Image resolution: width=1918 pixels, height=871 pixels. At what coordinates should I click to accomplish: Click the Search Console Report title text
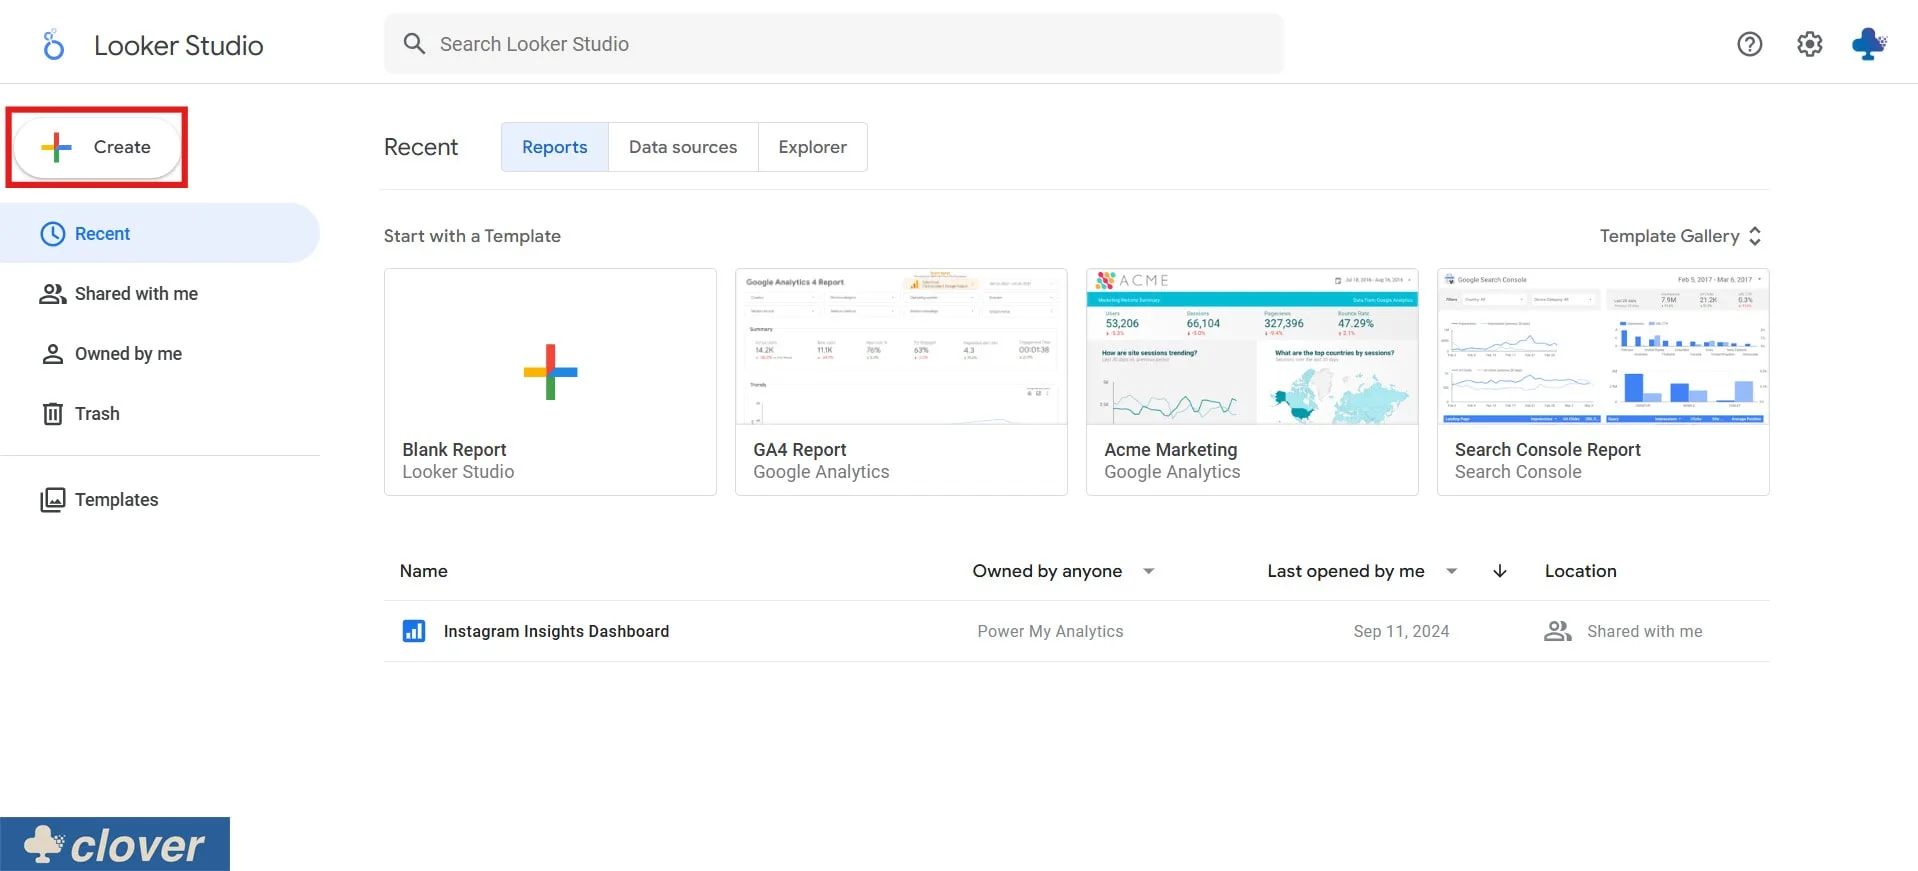click(x=1548, y=450)
